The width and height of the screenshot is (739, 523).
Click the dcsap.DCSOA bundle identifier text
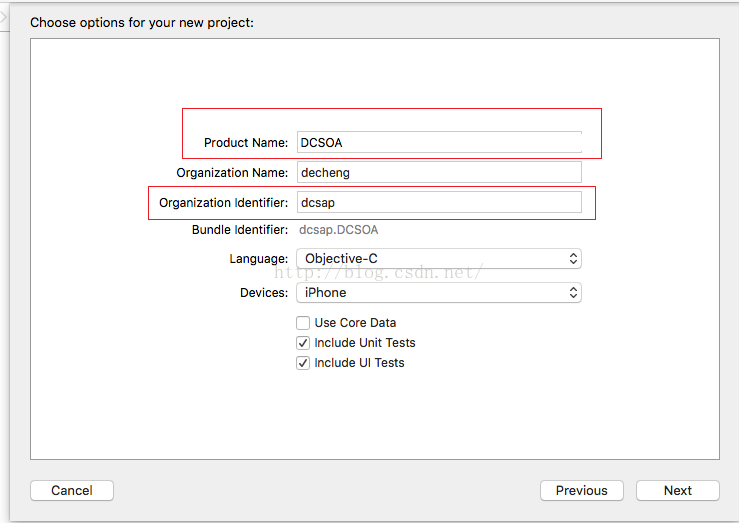pos(338,230)
